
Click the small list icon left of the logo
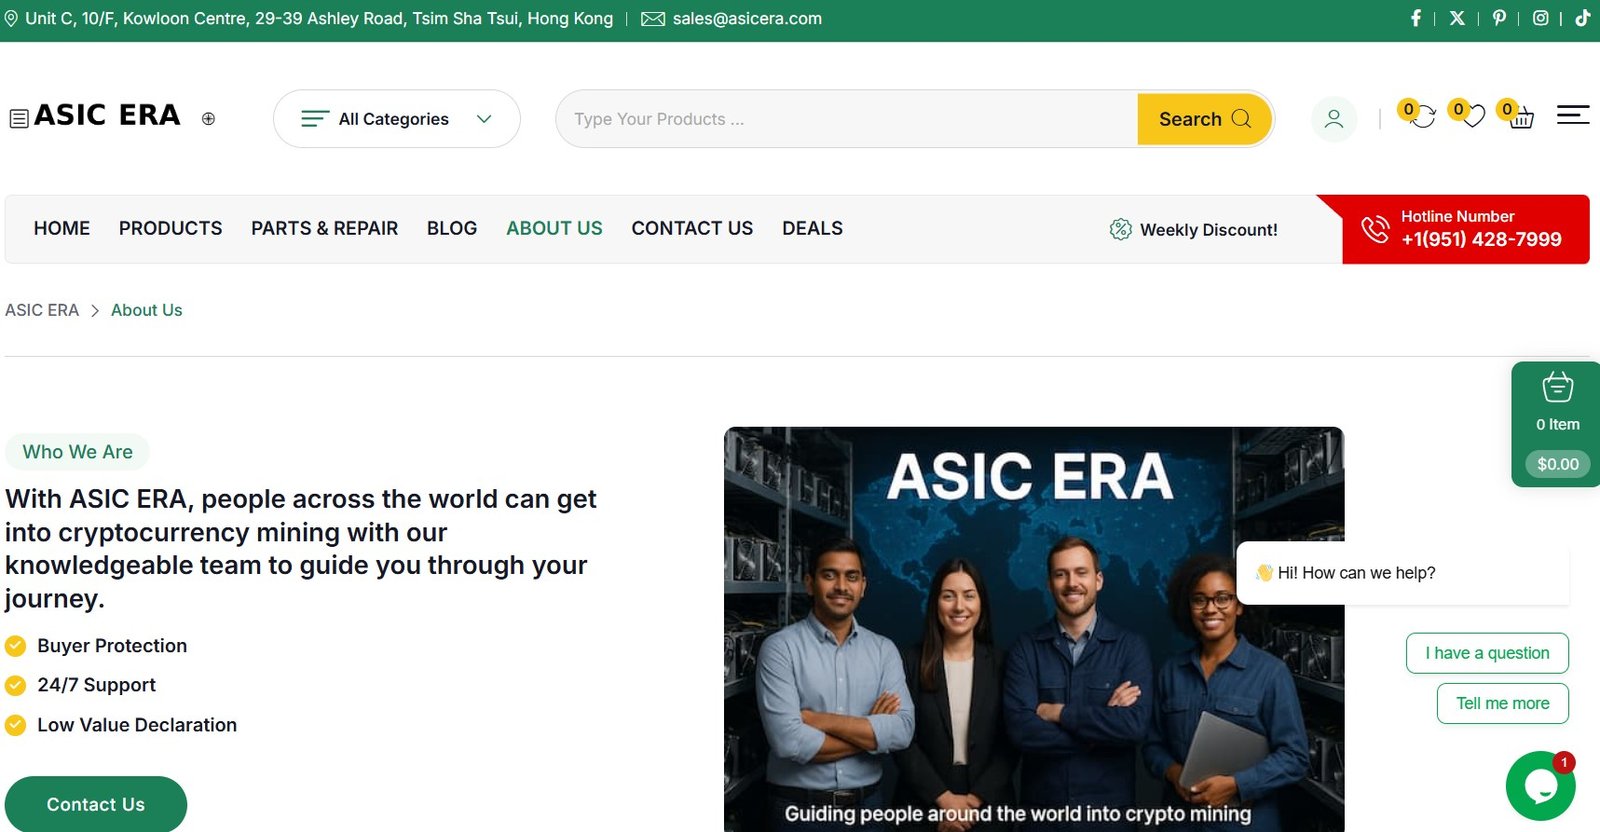[18, 118]
